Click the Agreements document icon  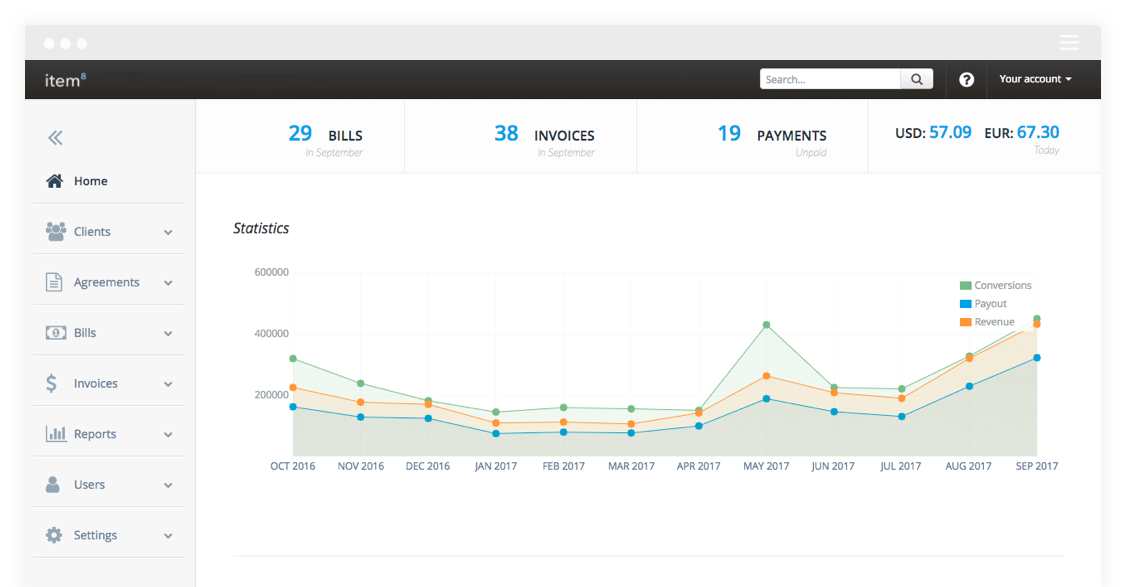click(x=54, y=282)
